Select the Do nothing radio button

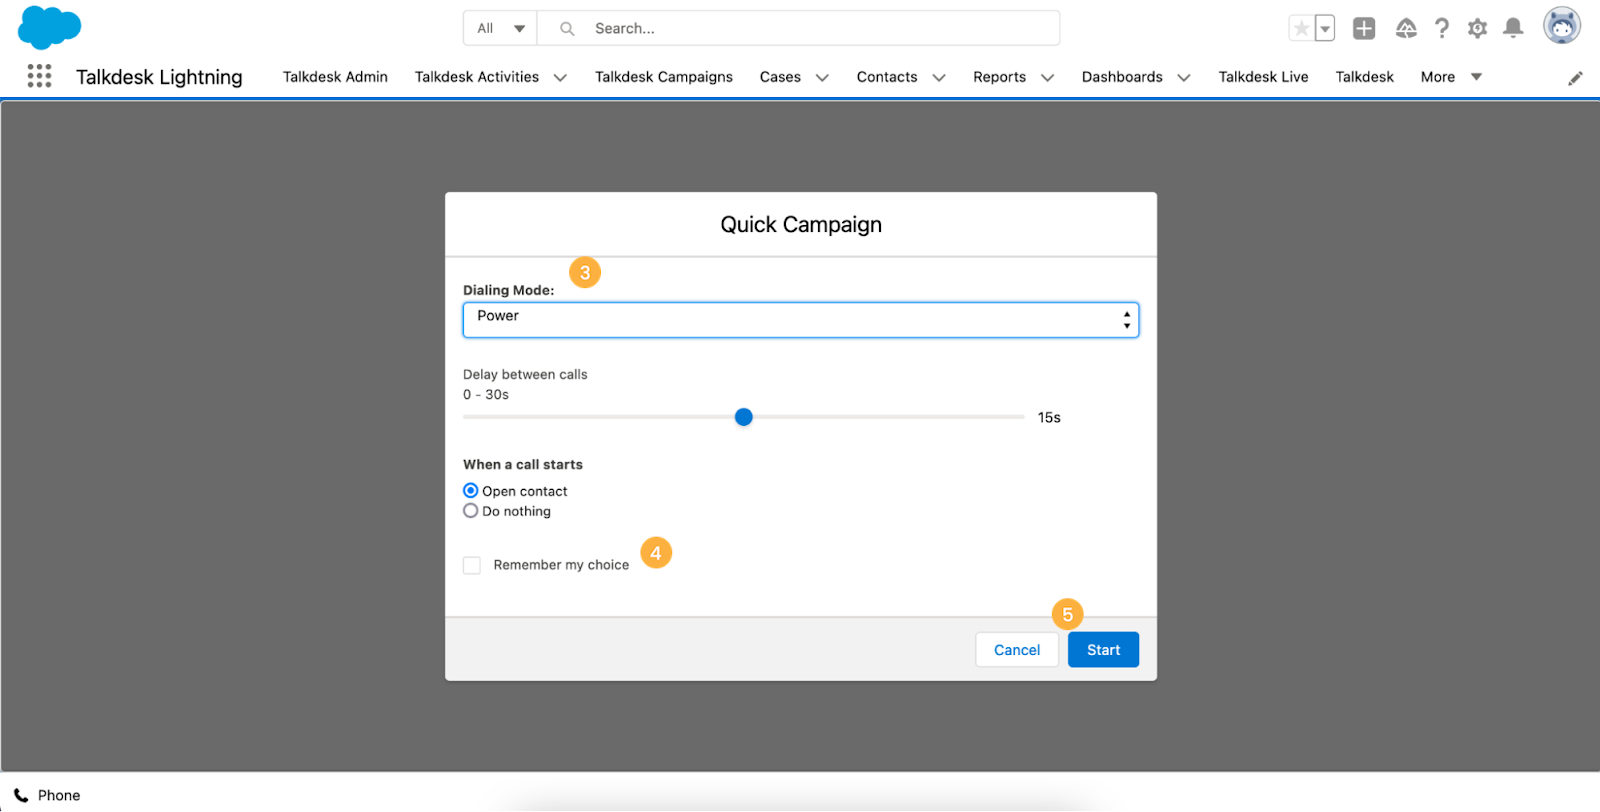[470, 511]
